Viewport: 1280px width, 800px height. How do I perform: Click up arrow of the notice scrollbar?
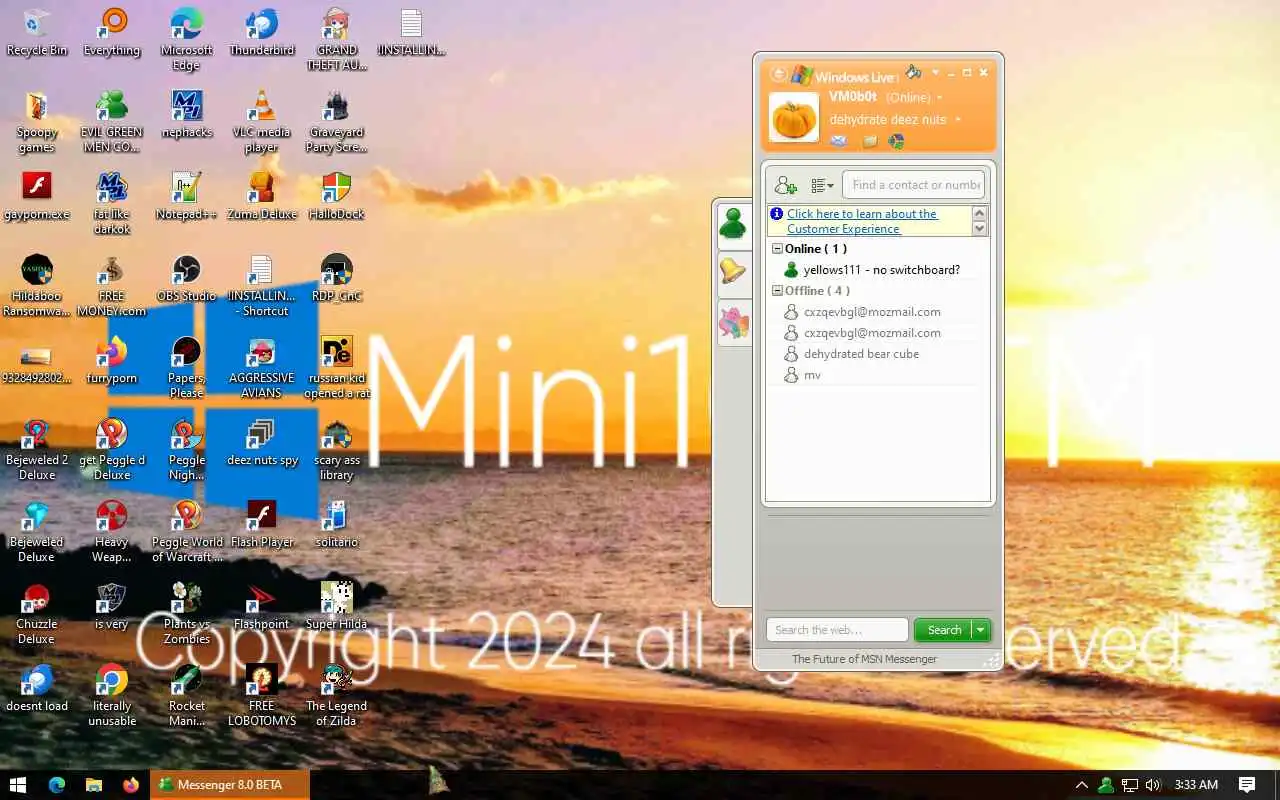pos(980,214)
